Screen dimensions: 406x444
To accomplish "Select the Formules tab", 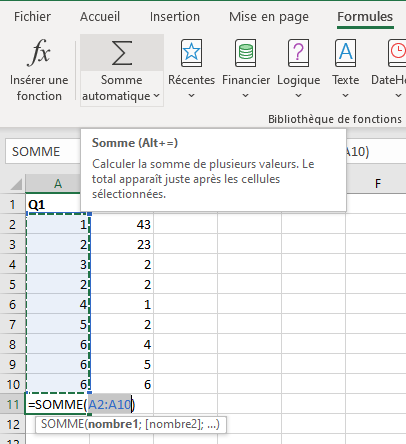I will click(365, 16).
